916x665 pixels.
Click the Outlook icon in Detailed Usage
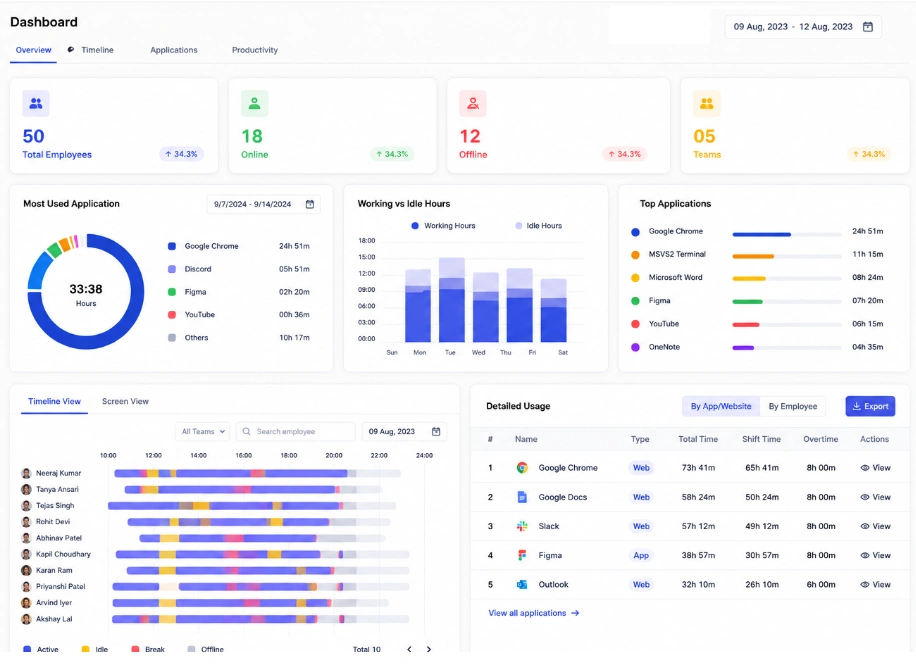point(522,584)
